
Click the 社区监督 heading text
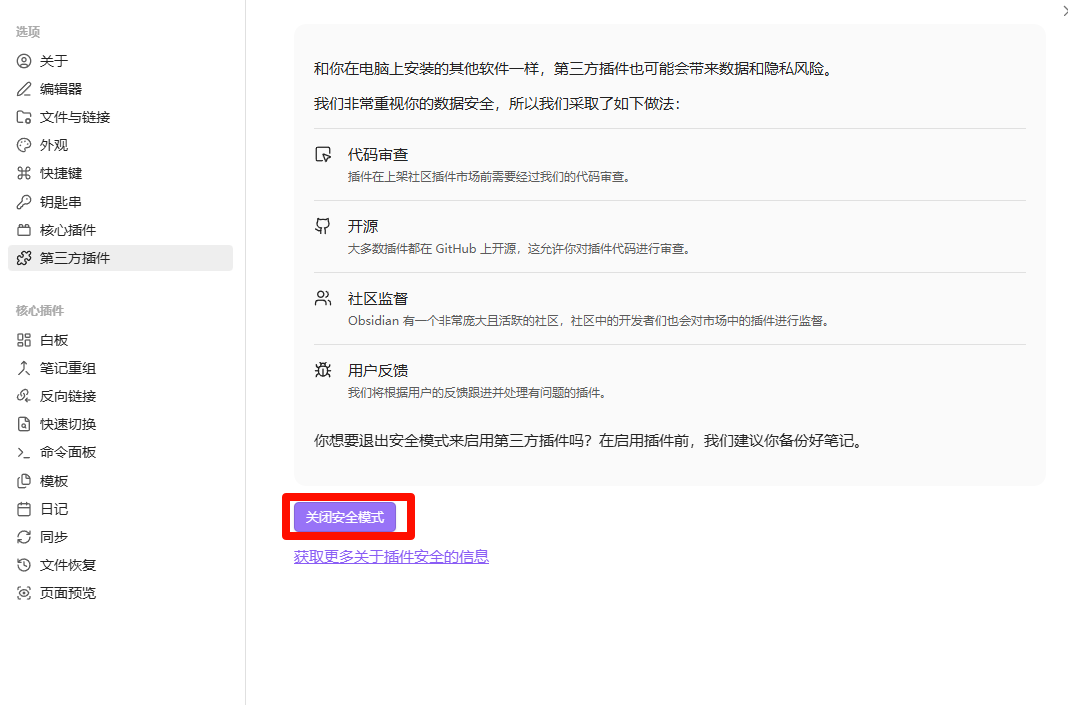[x=378, y=298]
